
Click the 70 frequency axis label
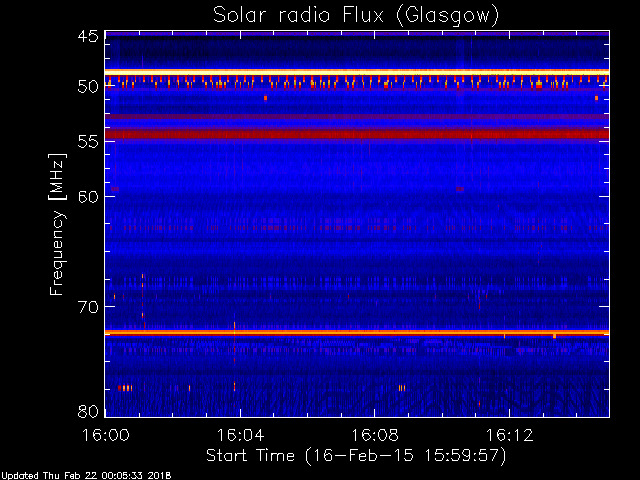[88, 307]
